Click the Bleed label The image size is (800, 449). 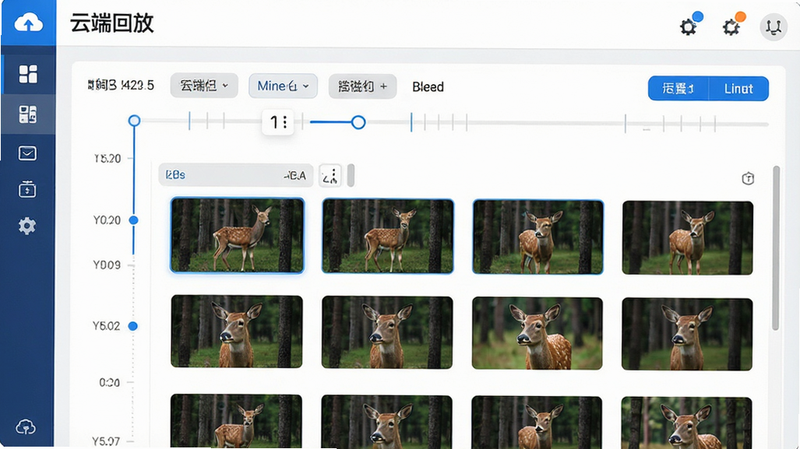point(428,87)
